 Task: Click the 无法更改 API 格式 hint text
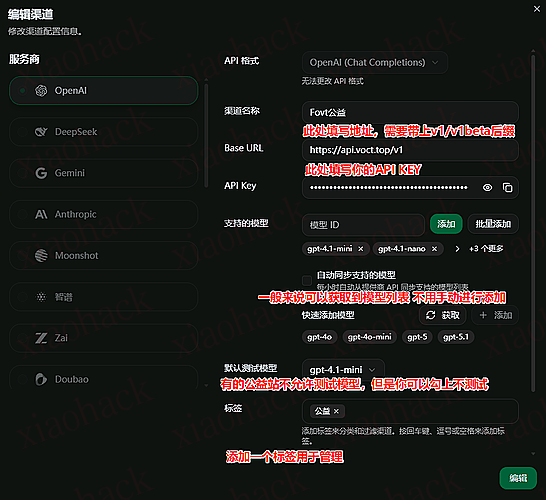coord(332,81)
